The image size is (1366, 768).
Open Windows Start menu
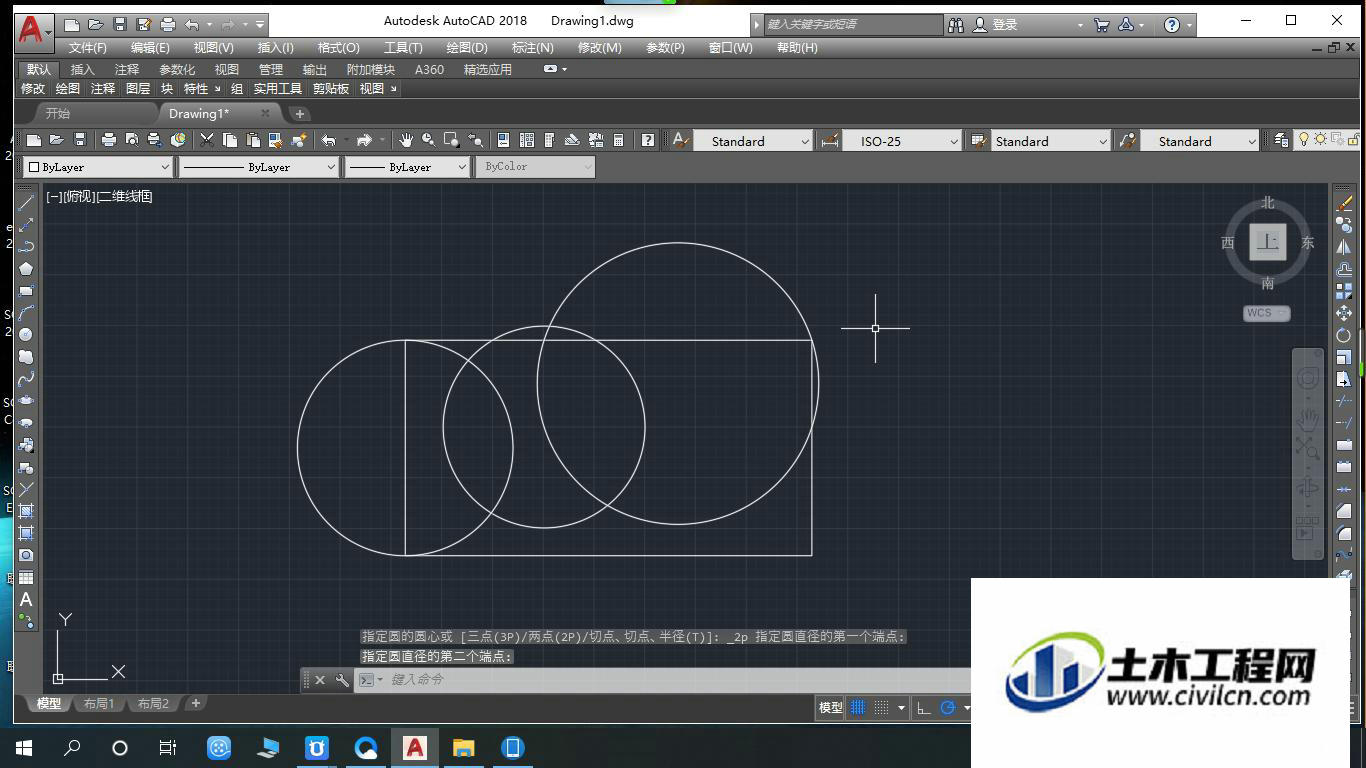pos(24,747)
